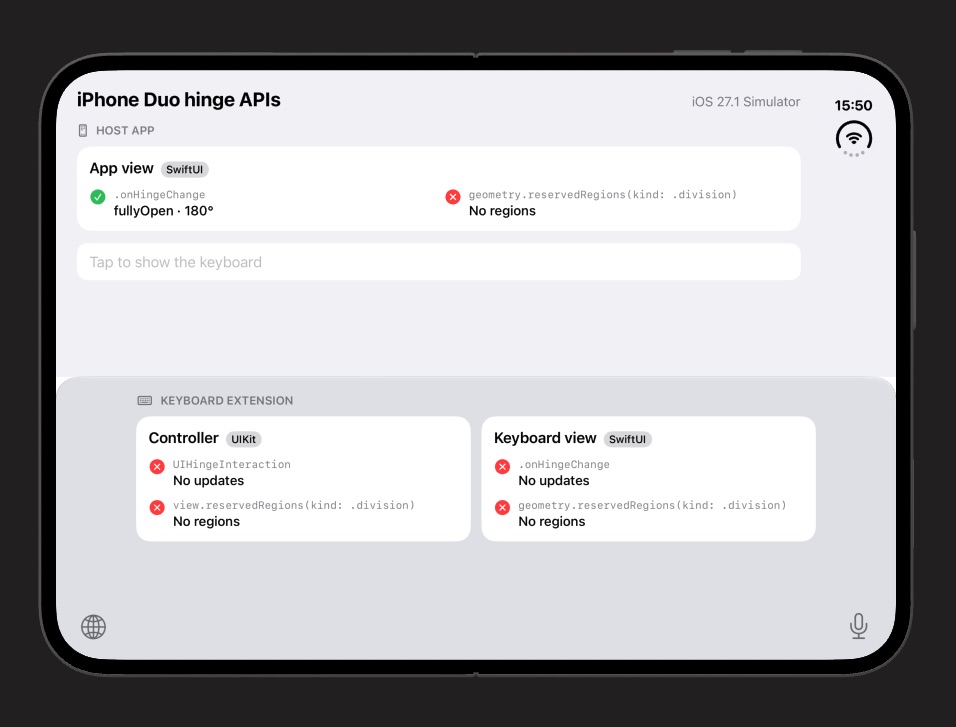This screenshot has width=956, height=727.
Task: Click the SwiftUI badge next to Keyboard view
Action: (x=627, y=439)
